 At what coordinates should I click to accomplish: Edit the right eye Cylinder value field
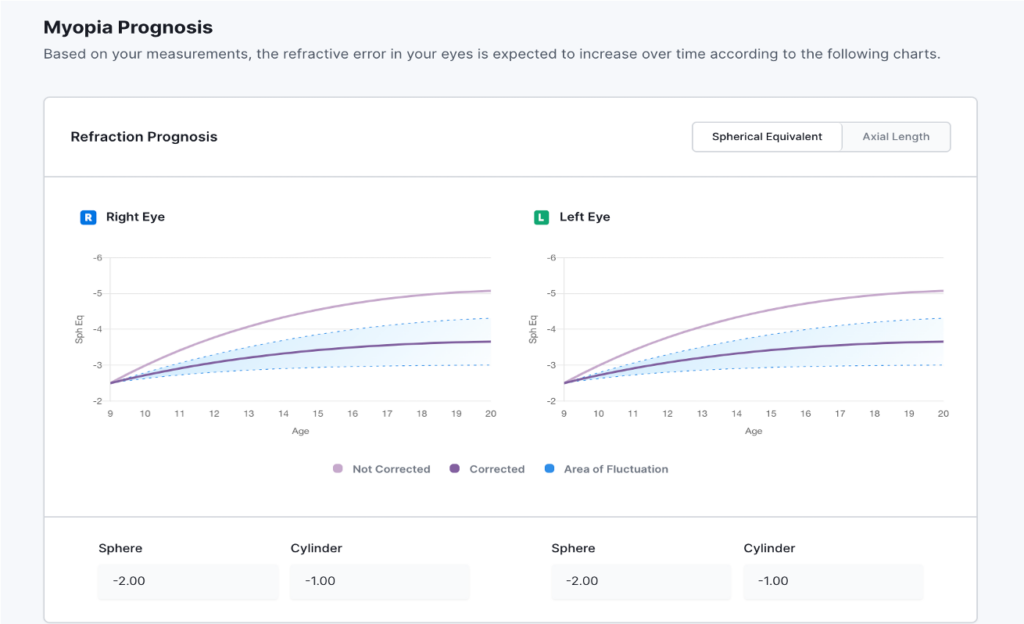pos(380,581)
